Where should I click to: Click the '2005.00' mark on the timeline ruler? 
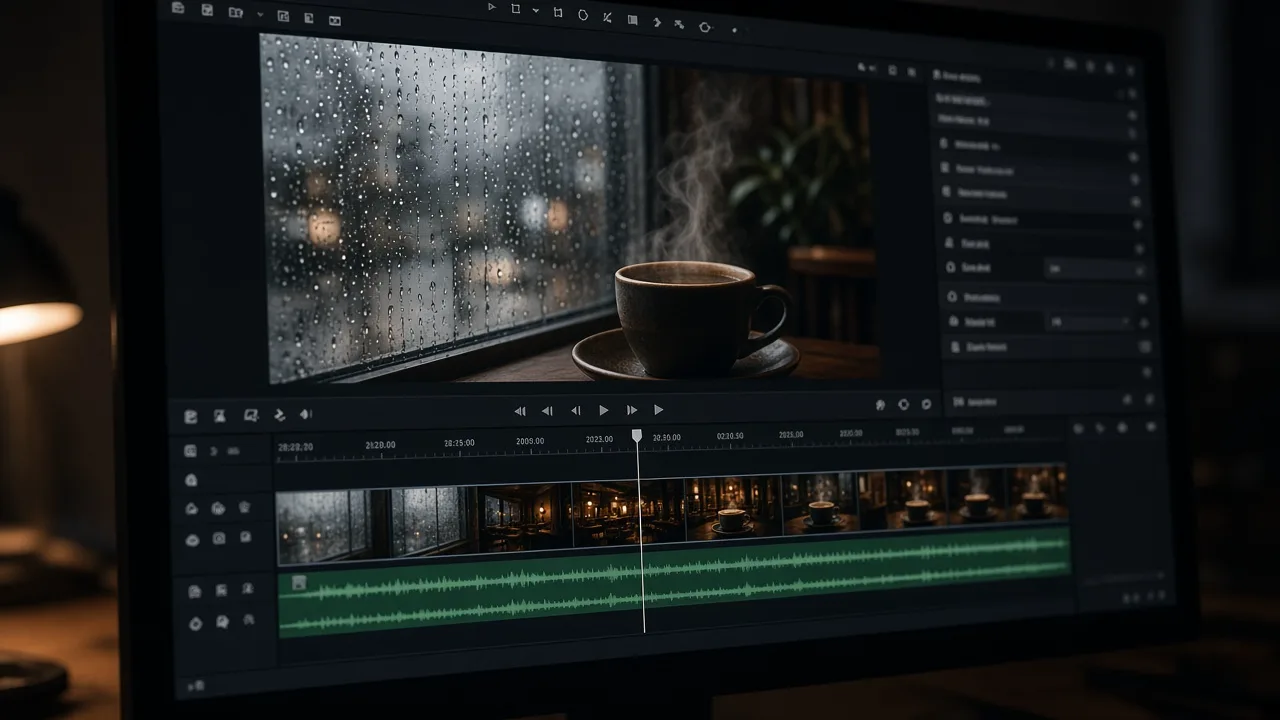pos(530,441)
